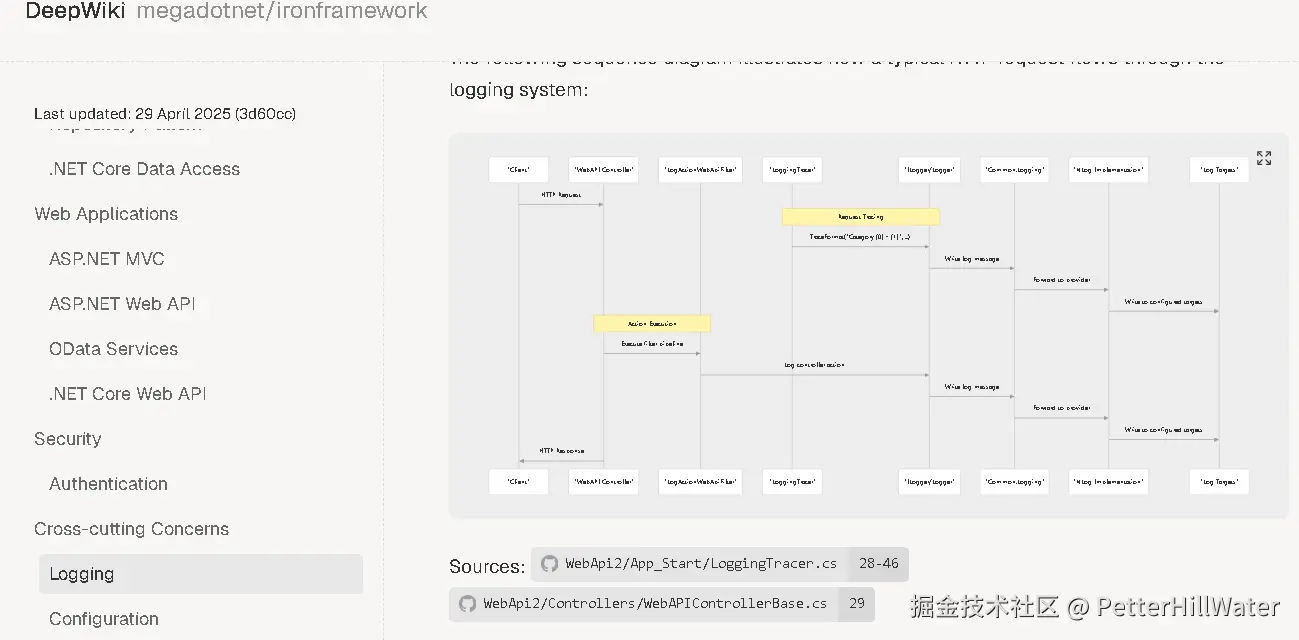Click the Action Execution note in diagram
1299x640 pixels.
point(652,324)
